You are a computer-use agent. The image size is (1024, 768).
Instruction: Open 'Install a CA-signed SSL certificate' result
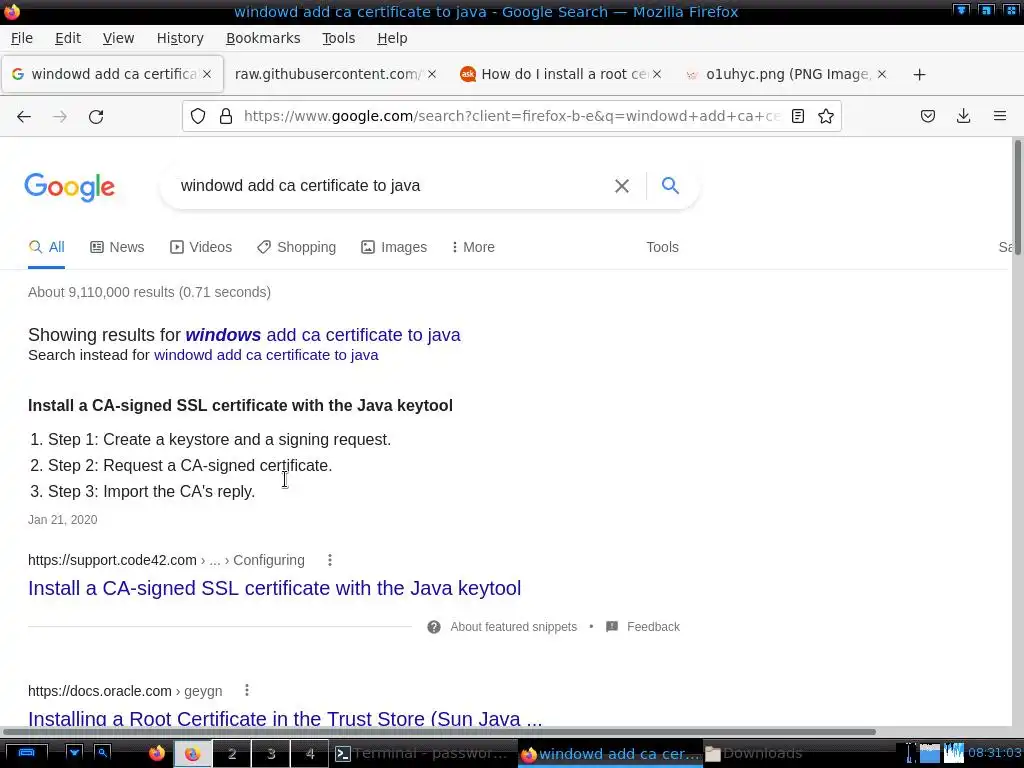pos(274,588)
